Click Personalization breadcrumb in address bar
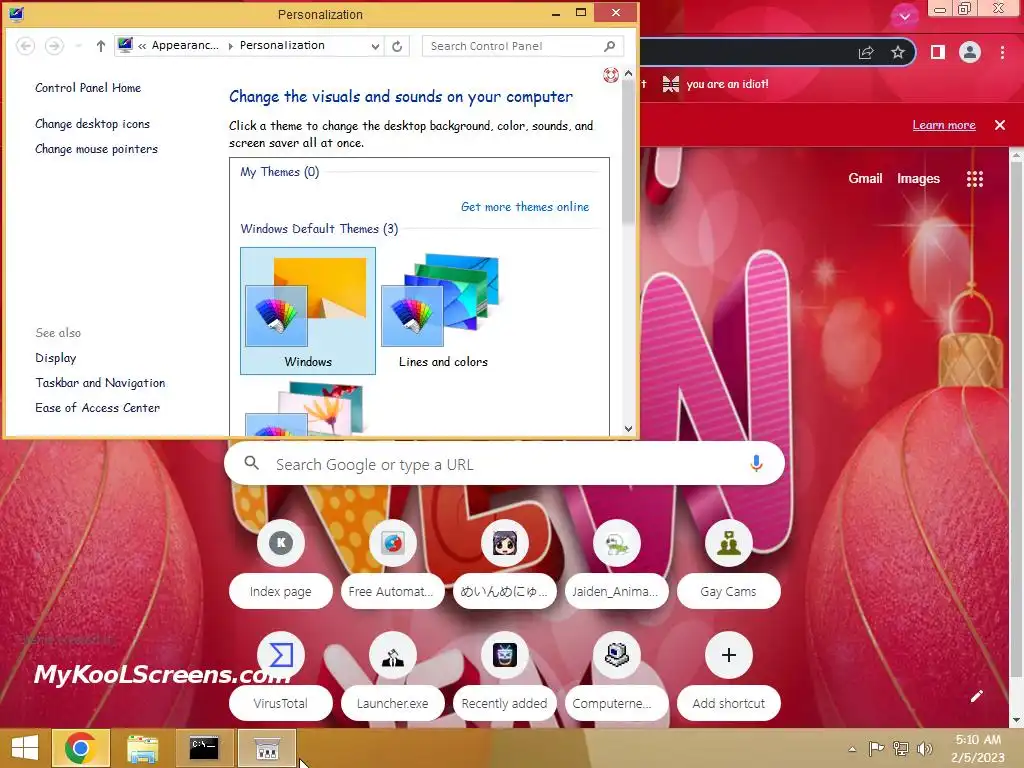The image size is (1024, 768). click(282, 45)
